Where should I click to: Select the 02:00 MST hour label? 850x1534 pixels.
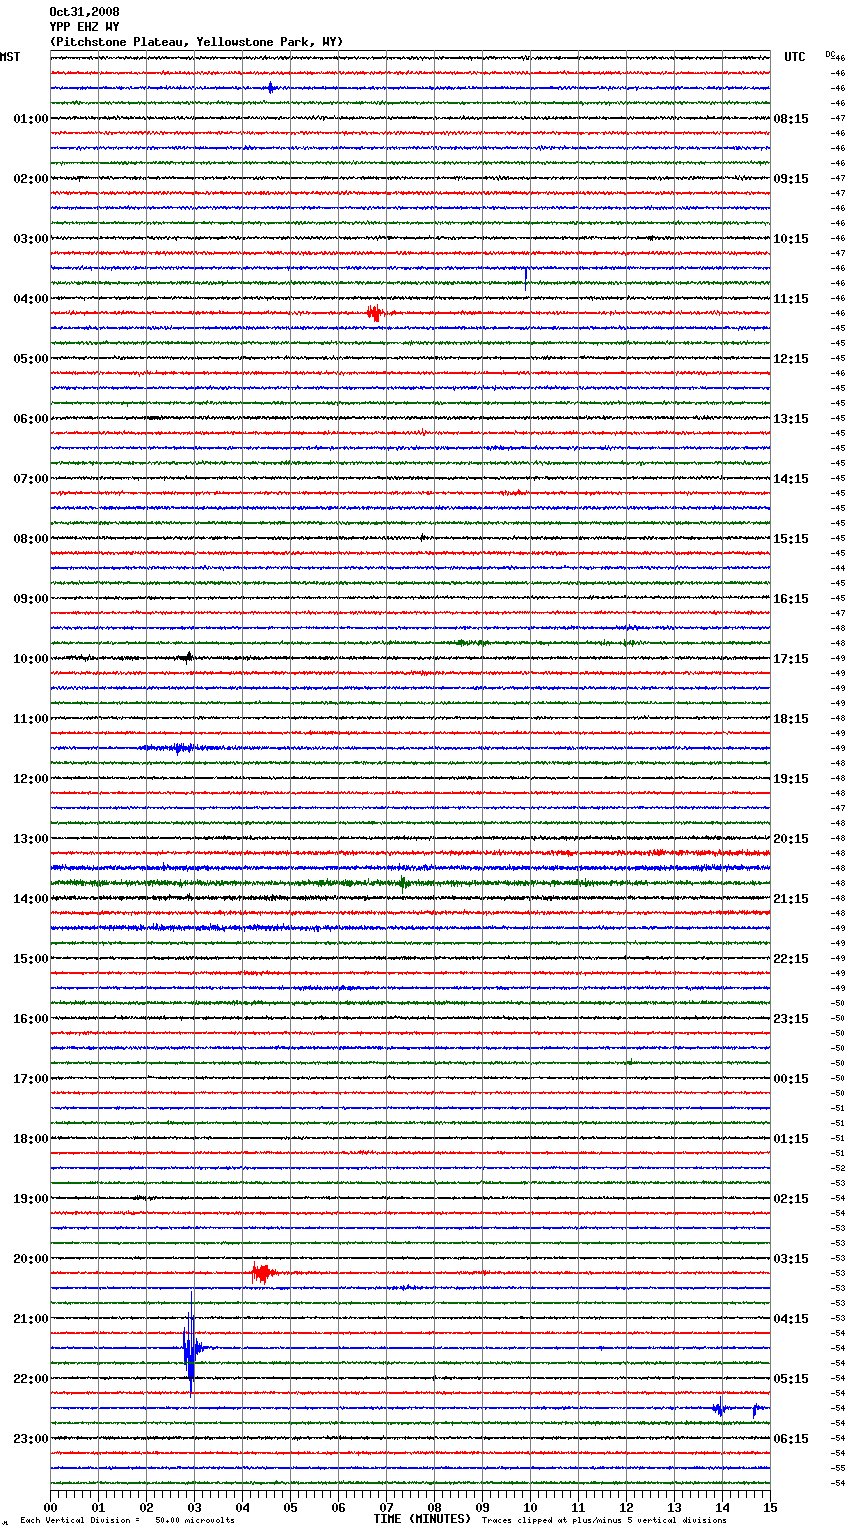coord(31,179)
